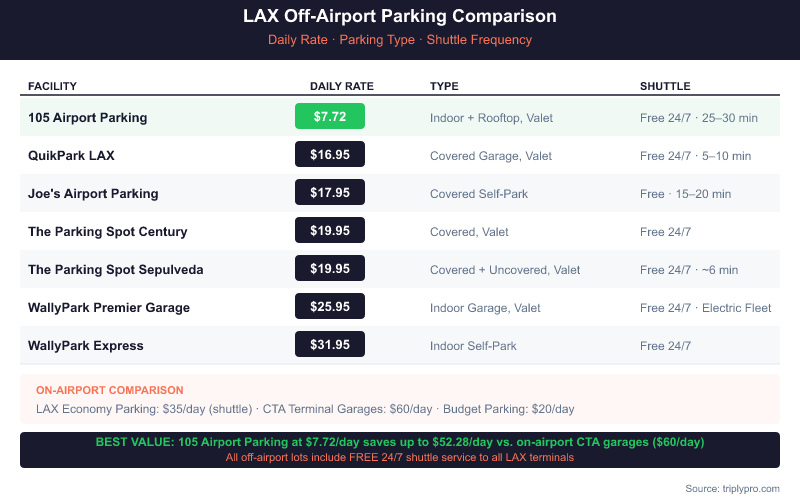
Task: Select the 105 Airport Parking facility name
Action: coord(88,117)
